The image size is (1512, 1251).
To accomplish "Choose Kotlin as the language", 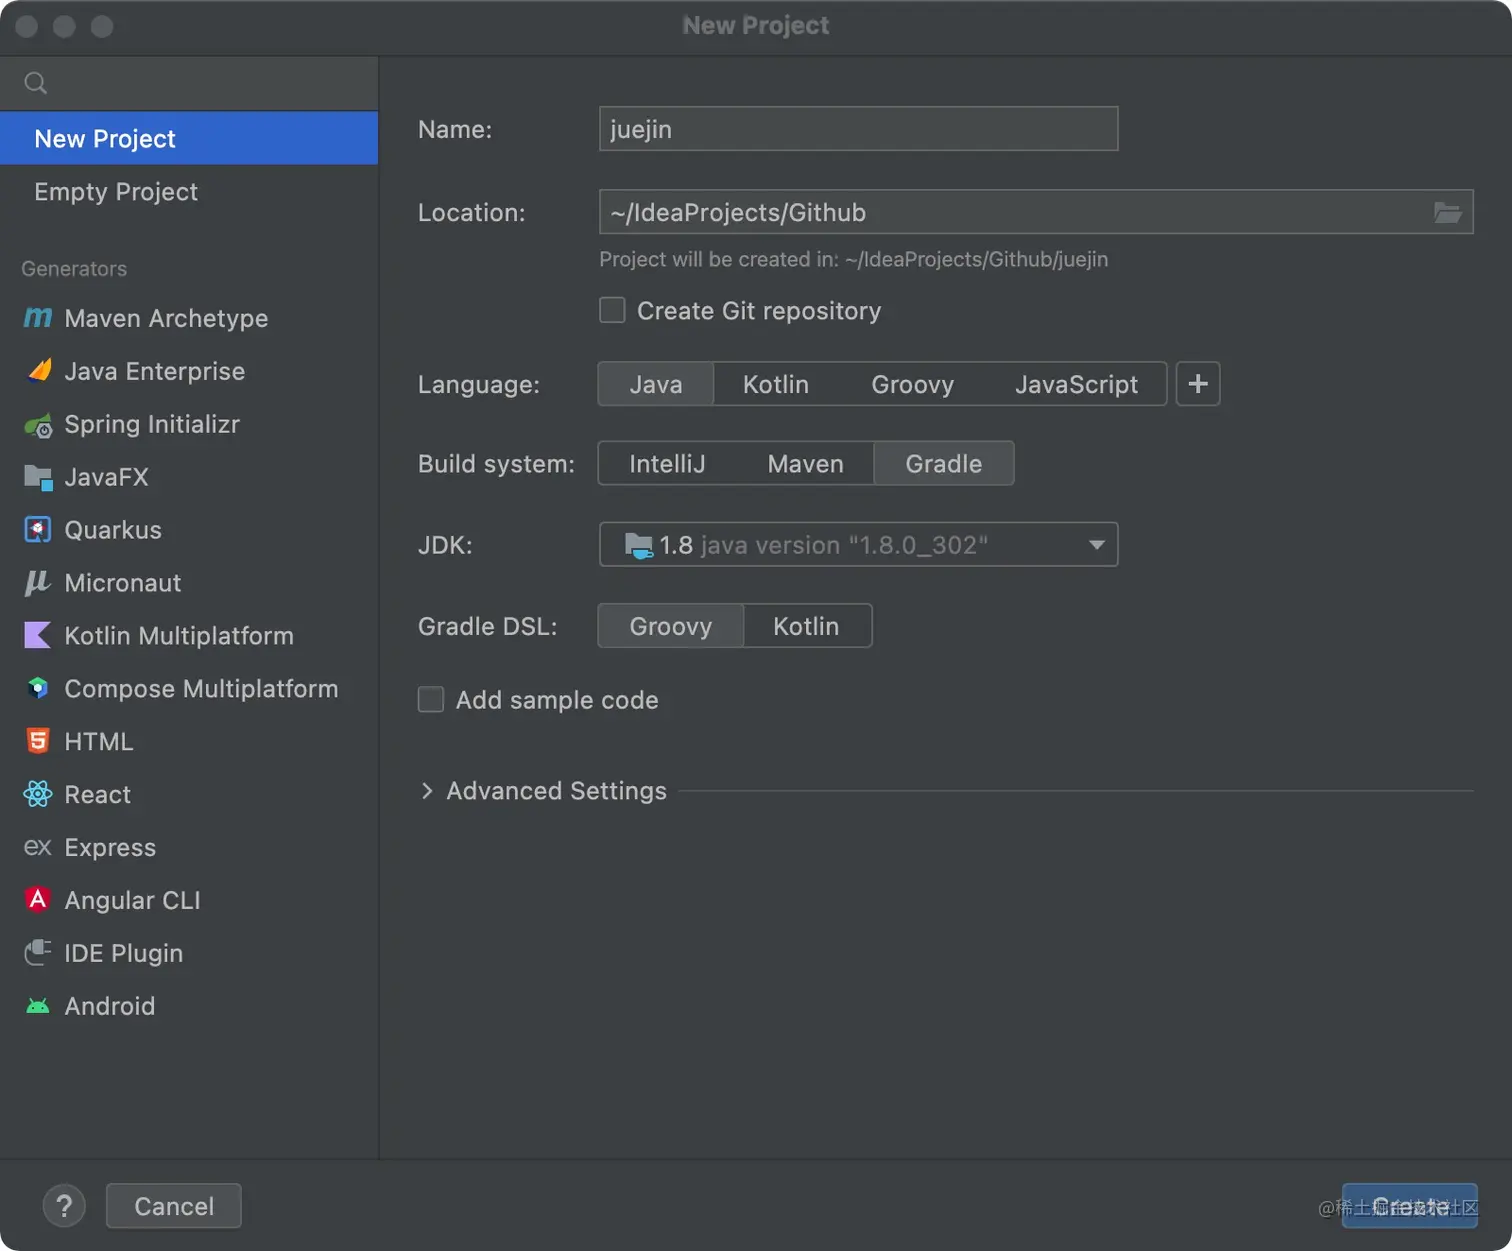I will 776,384.
